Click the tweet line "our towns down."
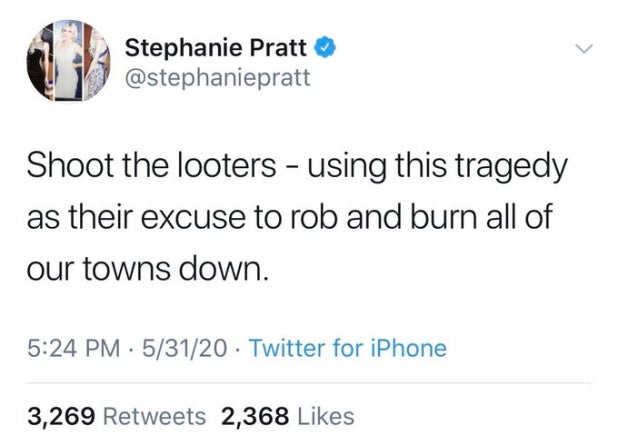 [146, 269]
